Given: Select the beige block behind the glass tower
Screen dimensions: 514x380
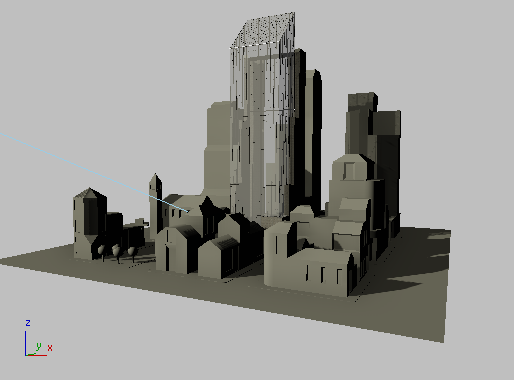Looking at the screenshot, I should pos(217,150).
